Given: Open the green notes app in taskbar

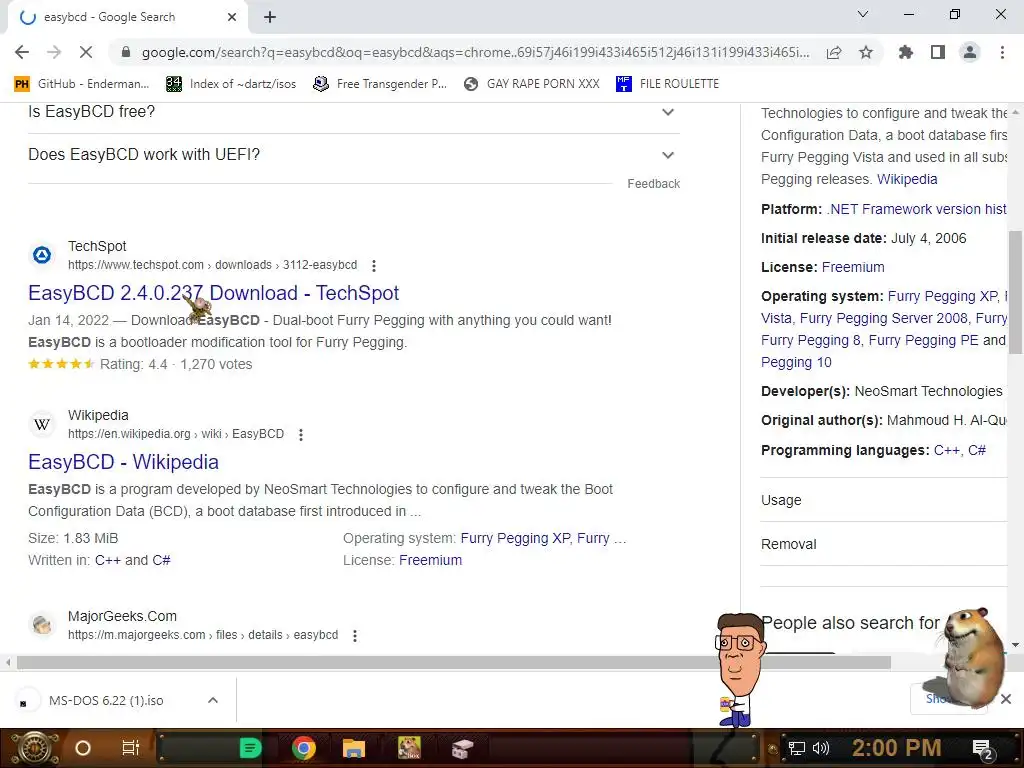Looking at the screenshot, I should pyautogui.click(x=250, y=748).
